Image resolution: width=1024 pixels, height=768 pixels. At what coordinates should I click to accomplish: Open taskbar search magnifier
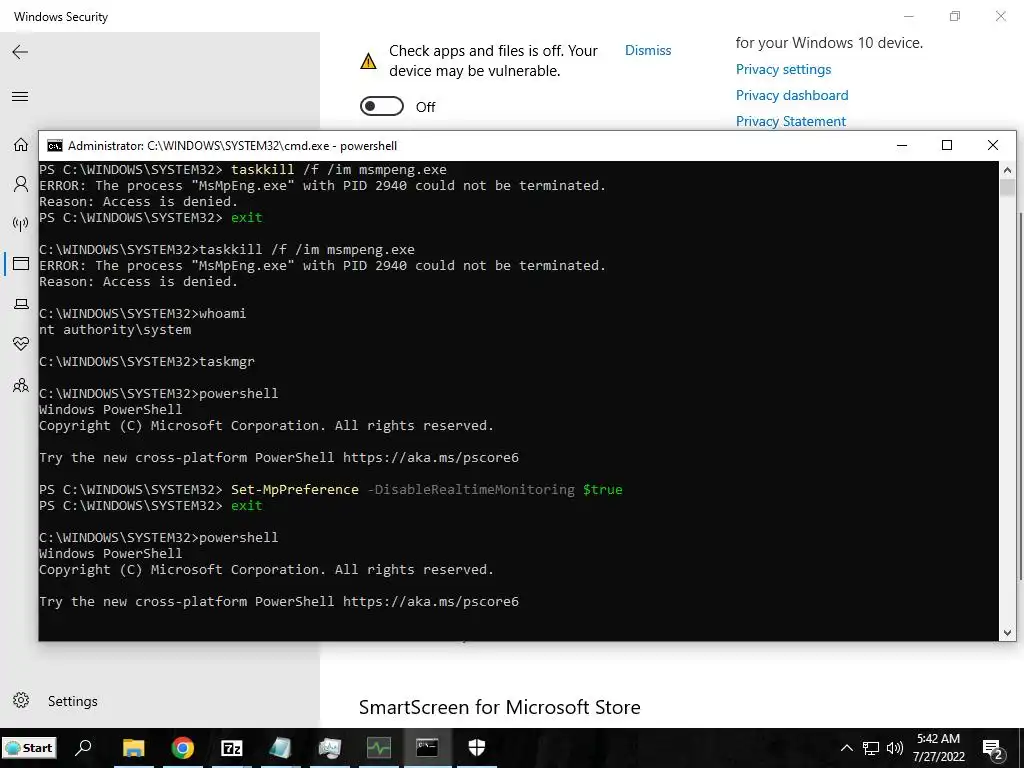coord(83,748)
